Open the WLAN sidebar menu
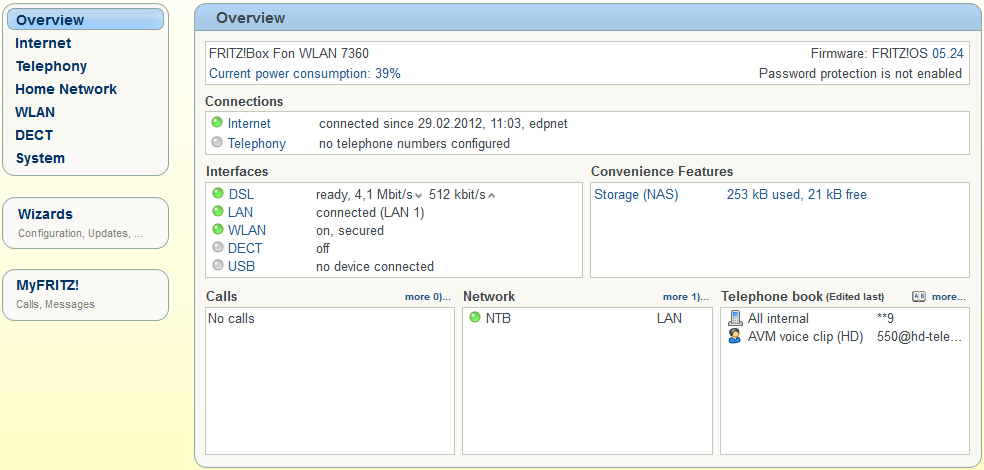 pos(35,112)
